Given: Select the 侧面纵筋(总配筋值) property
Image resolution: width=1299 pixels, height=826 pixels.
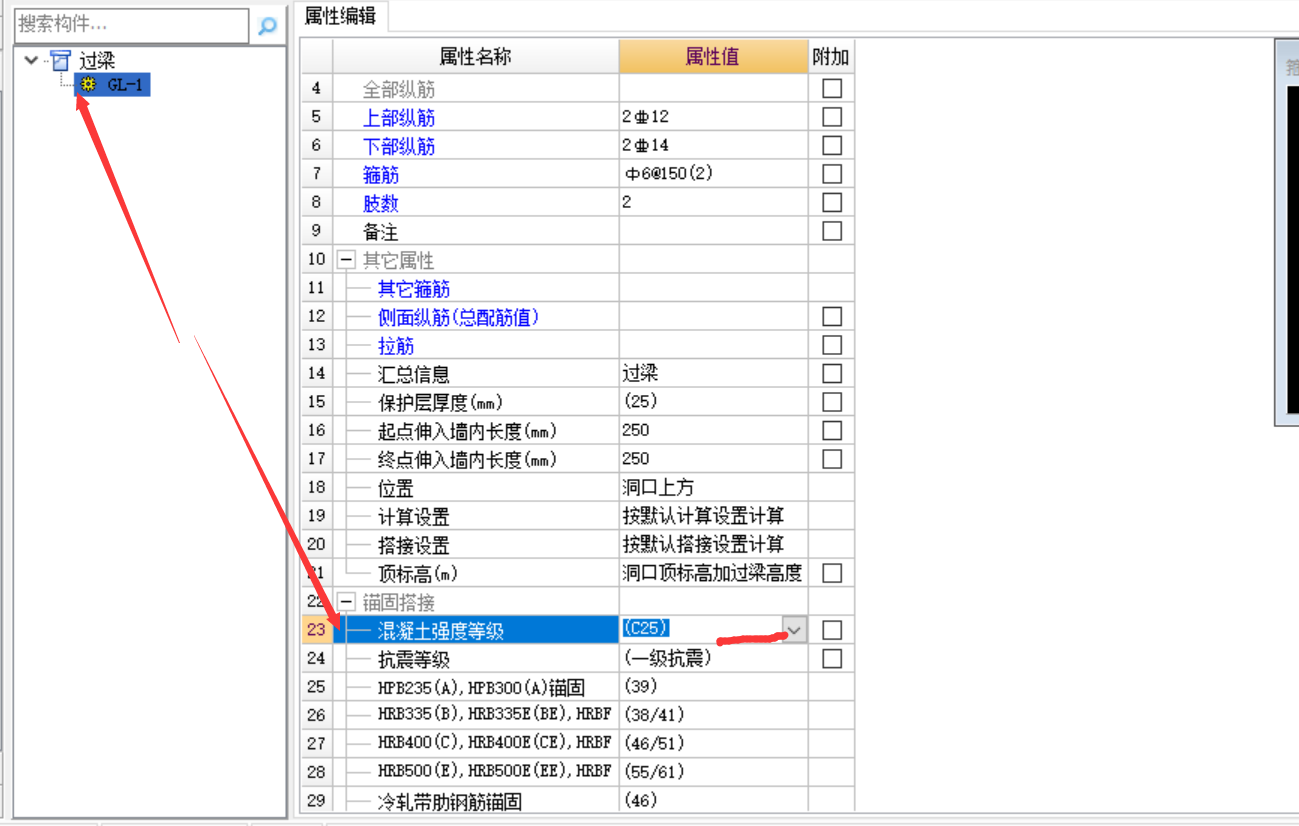Looking at the screenshot, I should 459,318.
